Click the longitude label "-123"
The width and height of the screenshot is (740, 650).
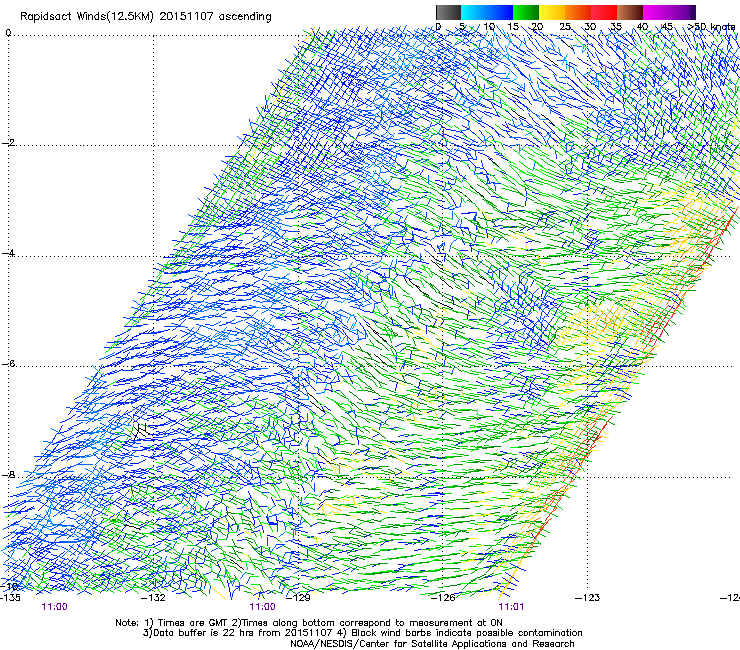click(x=588, y=598)
